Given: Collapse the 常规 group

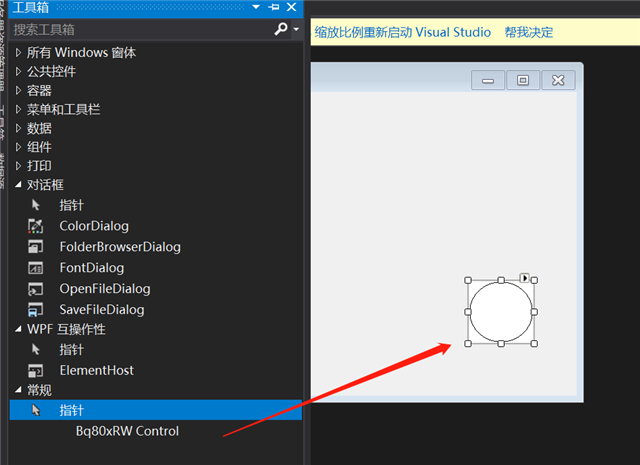Looking at the screenshot, I should 18,390.
